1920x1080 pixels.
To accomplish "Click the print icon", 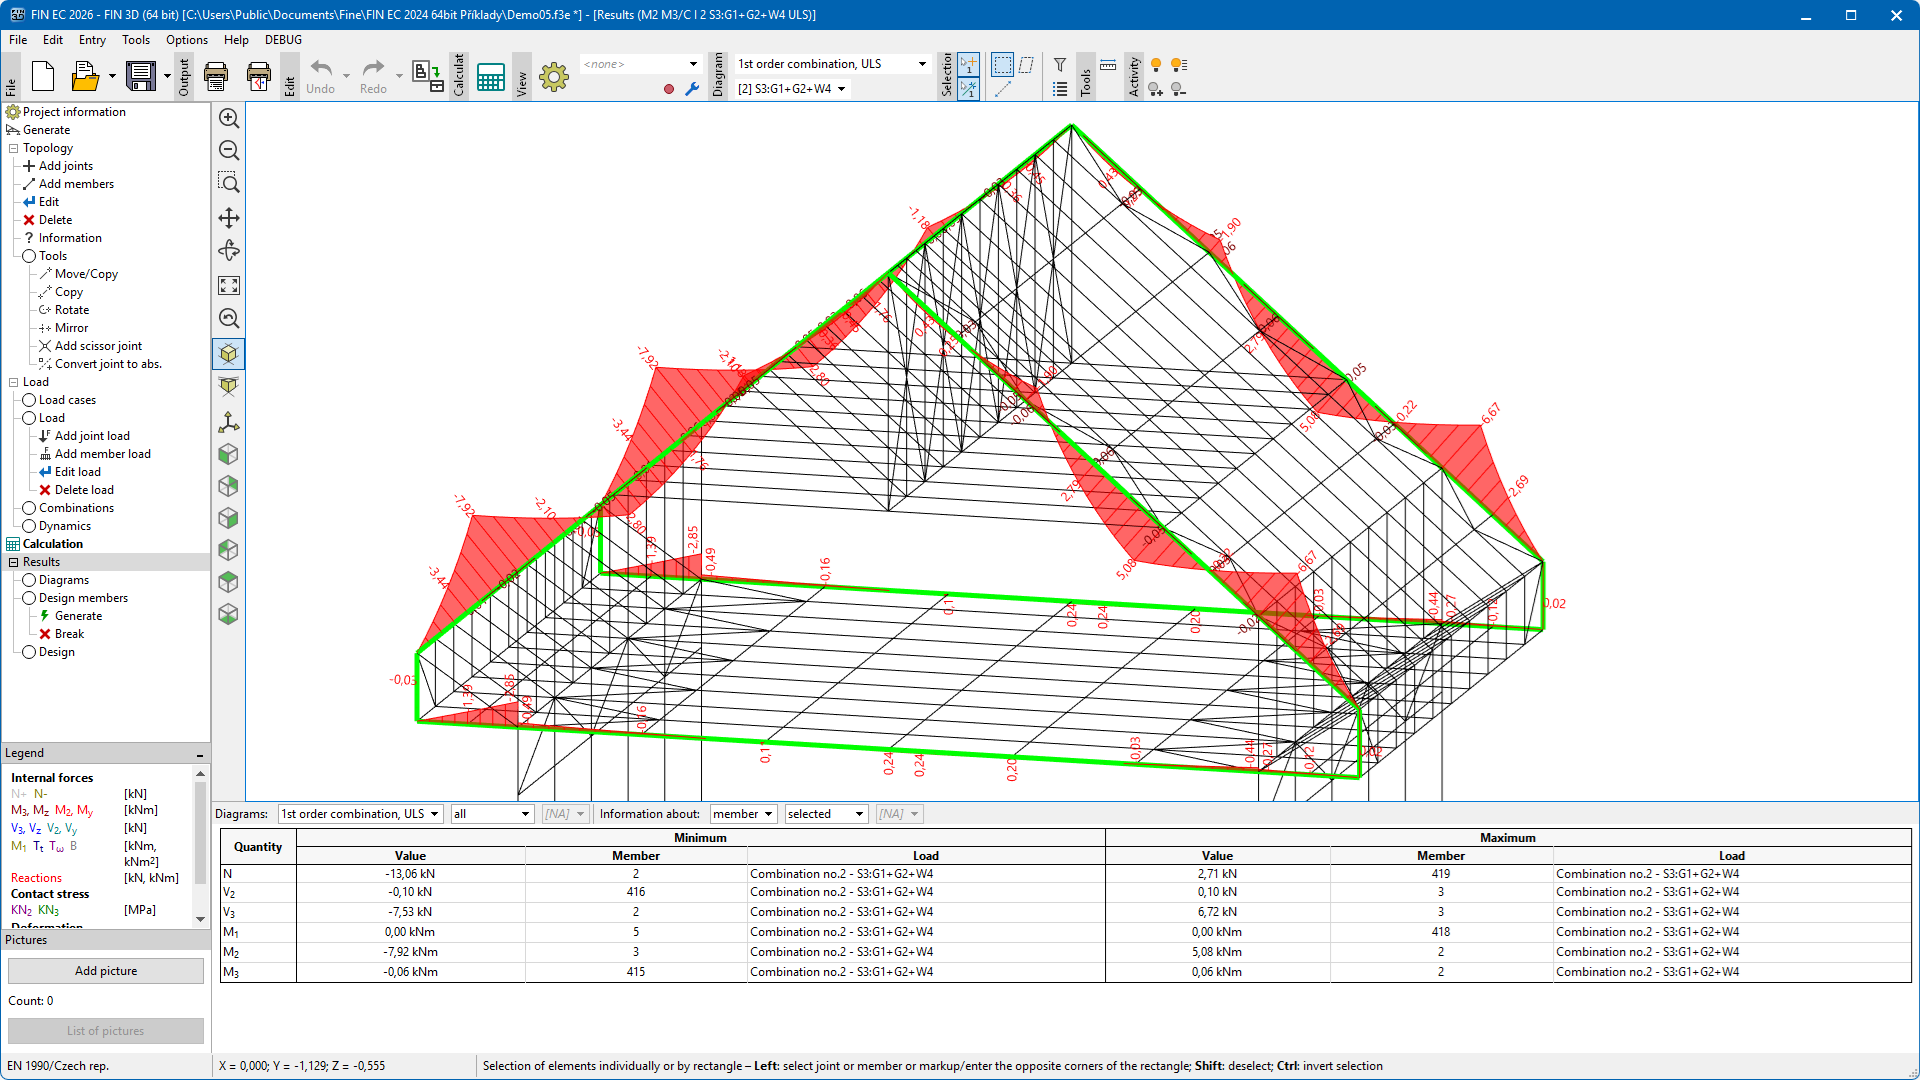I will pyautogui.click(x=216, y=76).
